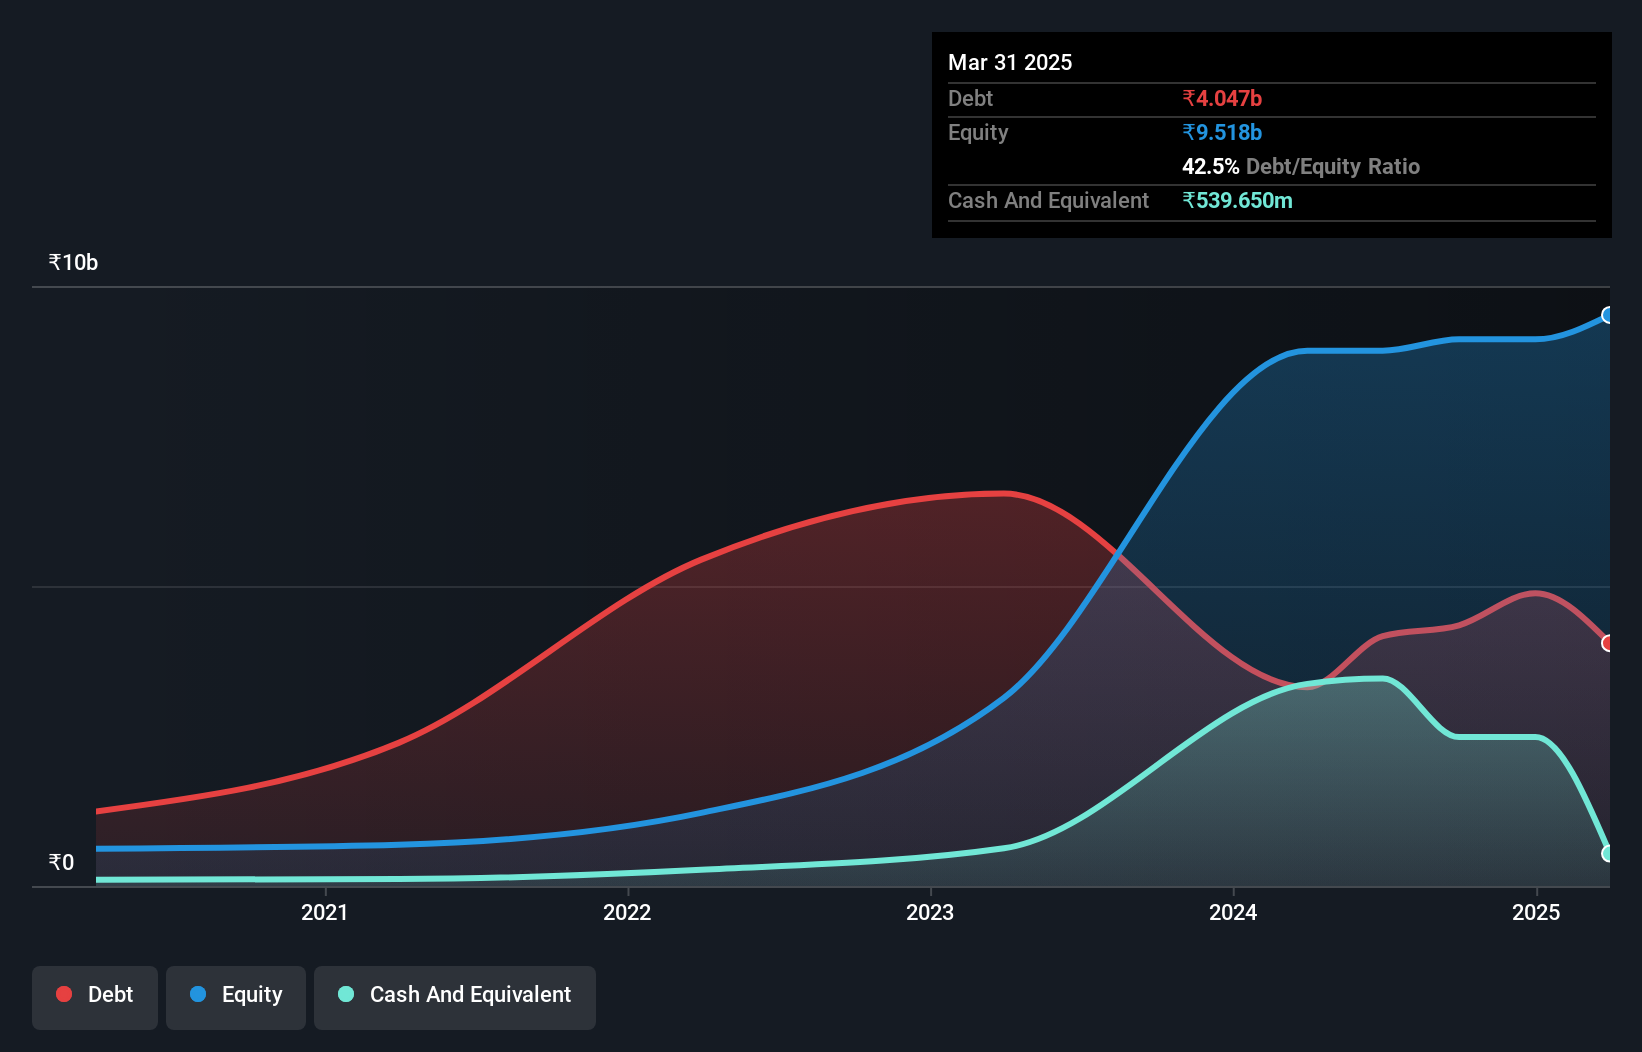Click the 42.5% Debt/Equity Ratio text
The image size is (1642, 1052).
click(1301, 166)
